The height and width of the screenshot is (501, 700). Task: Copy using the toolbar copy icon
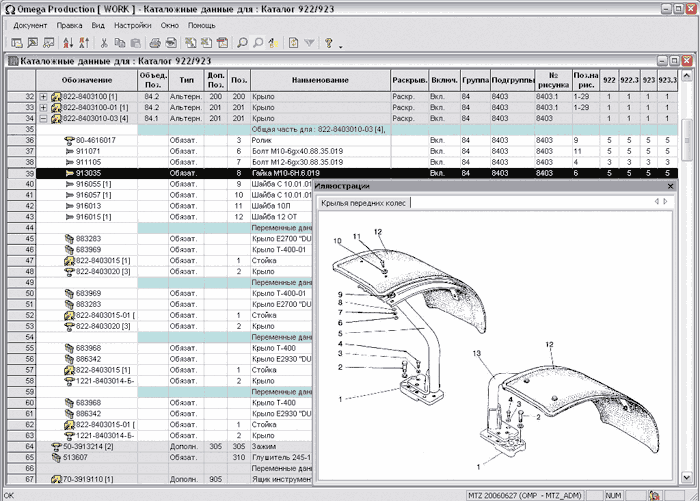point(120,43)
